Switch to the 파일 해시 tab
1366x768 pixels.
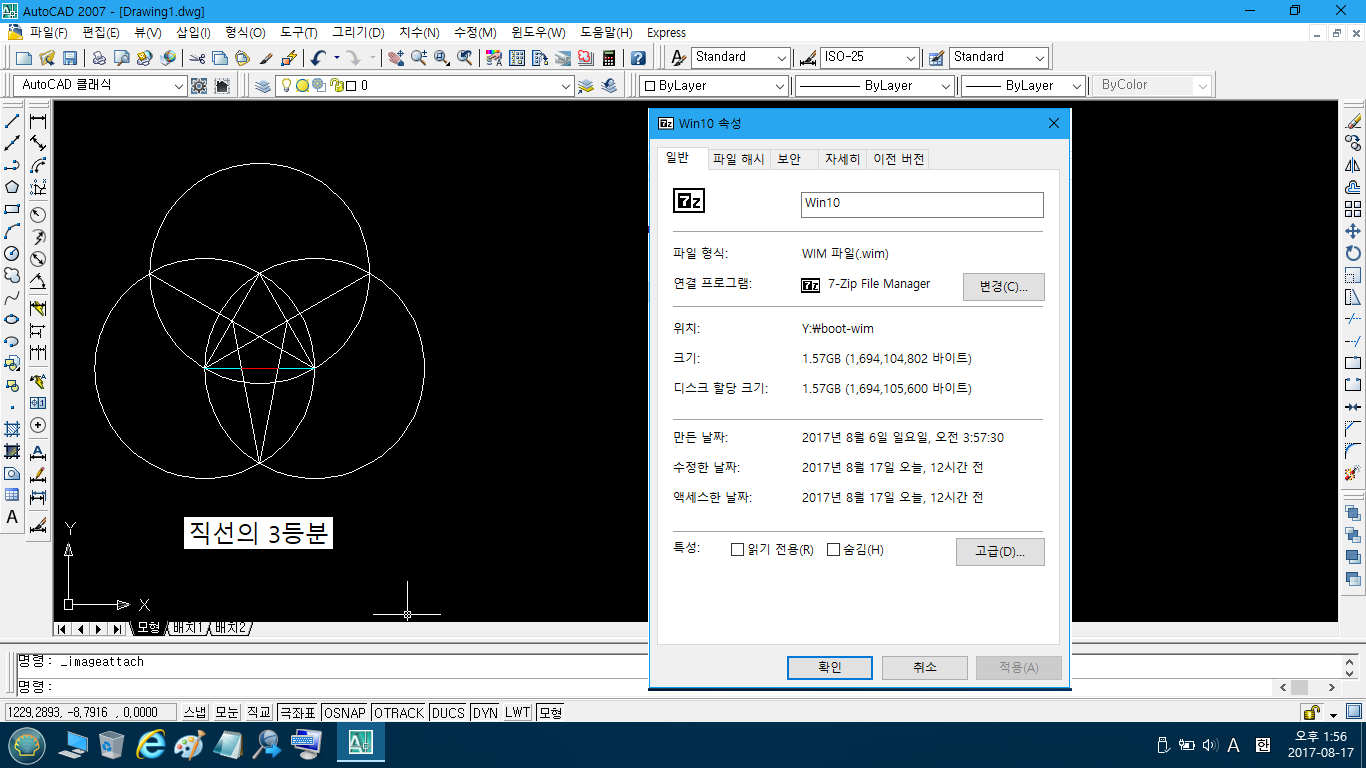pos(738,159)
